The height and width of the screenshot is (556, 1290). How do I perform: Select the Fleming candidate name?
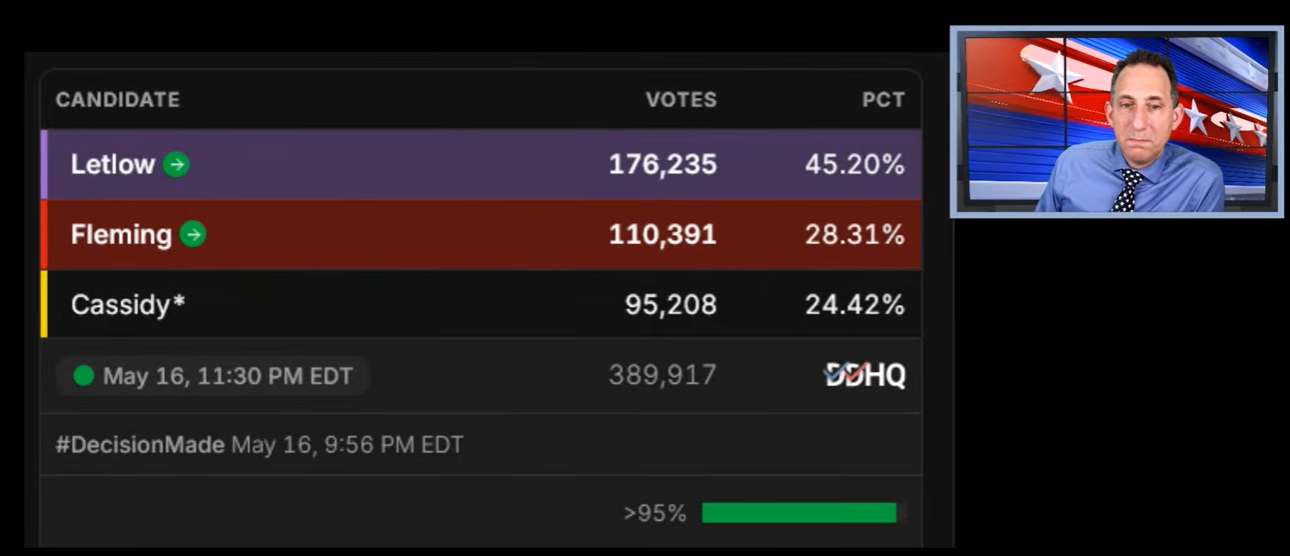coord(121,235)
